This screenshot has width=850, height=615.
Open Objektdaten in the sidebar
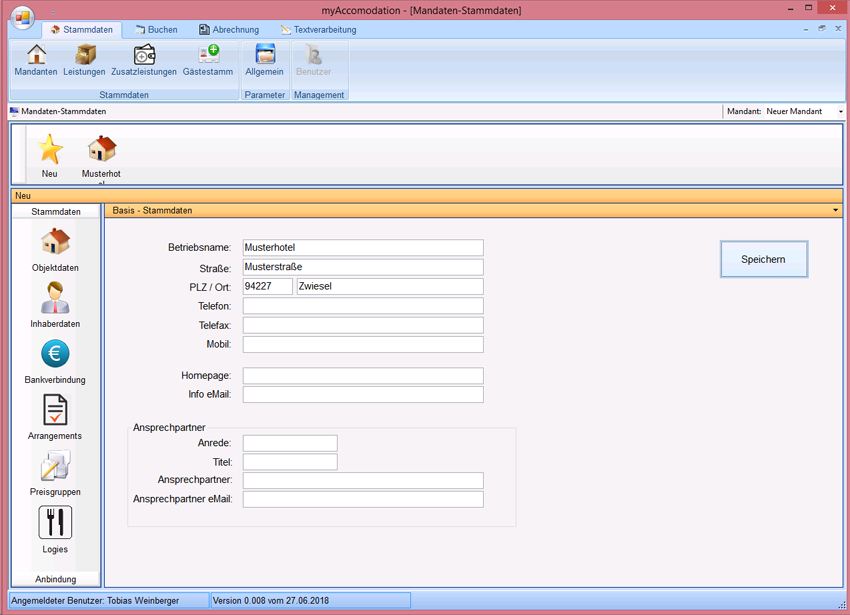point(55,250)
